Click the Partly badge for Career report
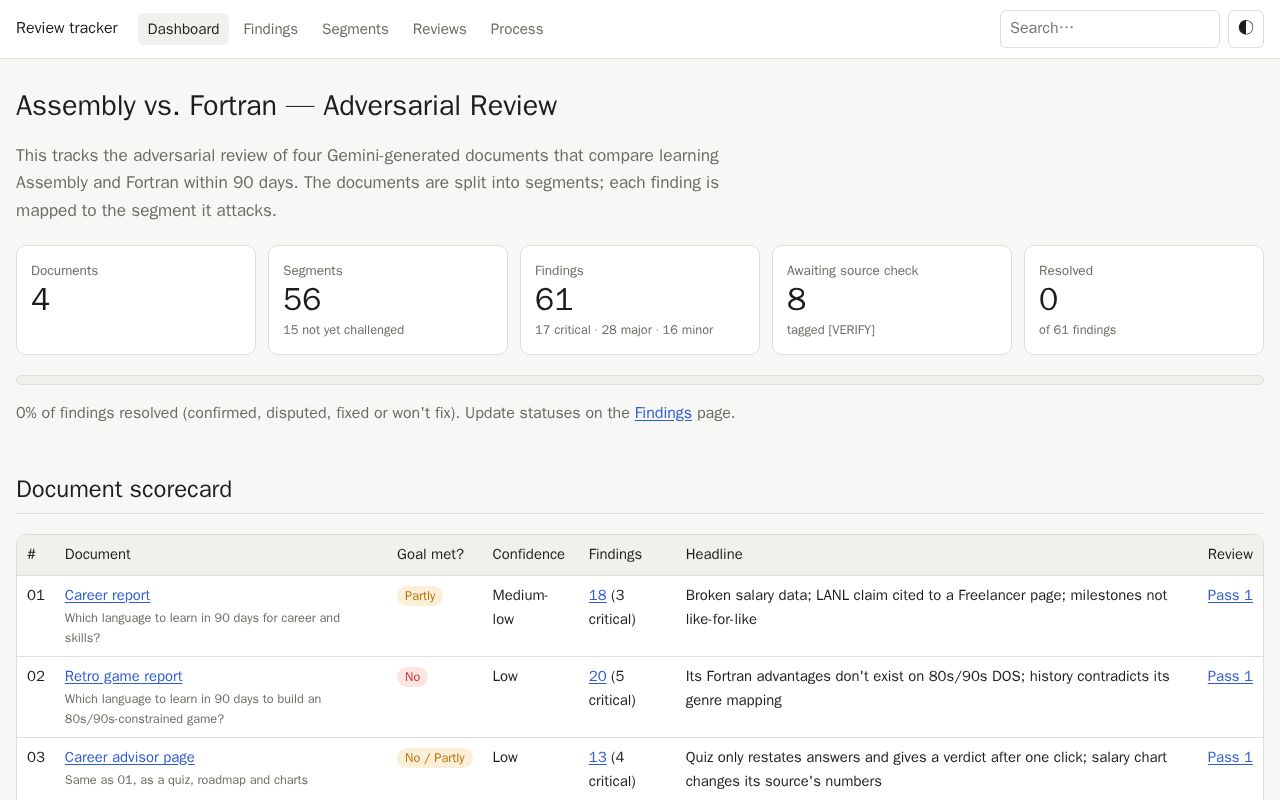Screen dimensions: 1280x800 420,596
